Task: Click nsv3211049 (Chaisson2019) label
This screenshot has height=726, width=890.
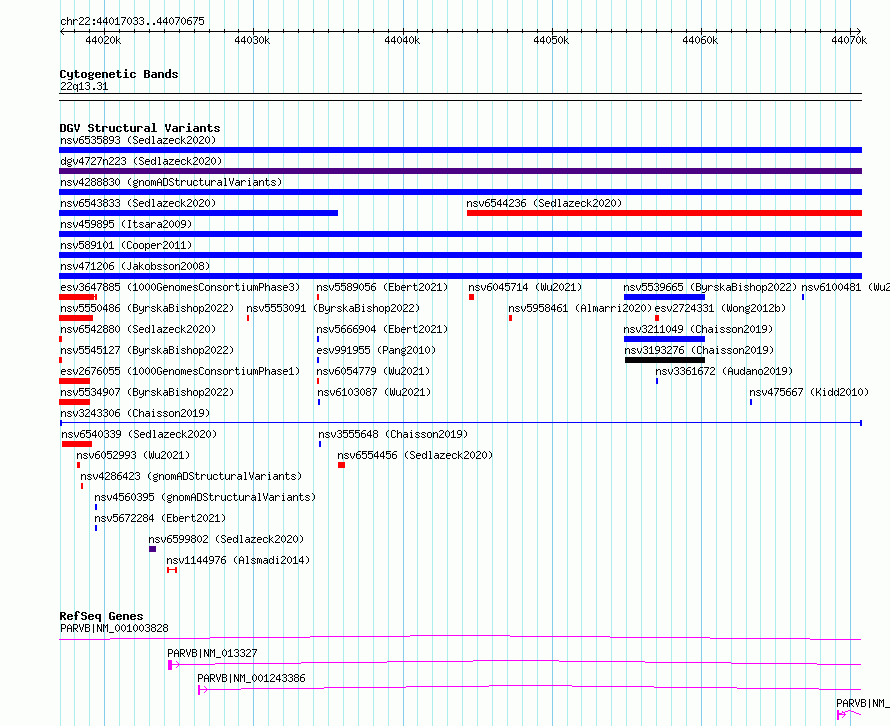Action: coord(698,329)
